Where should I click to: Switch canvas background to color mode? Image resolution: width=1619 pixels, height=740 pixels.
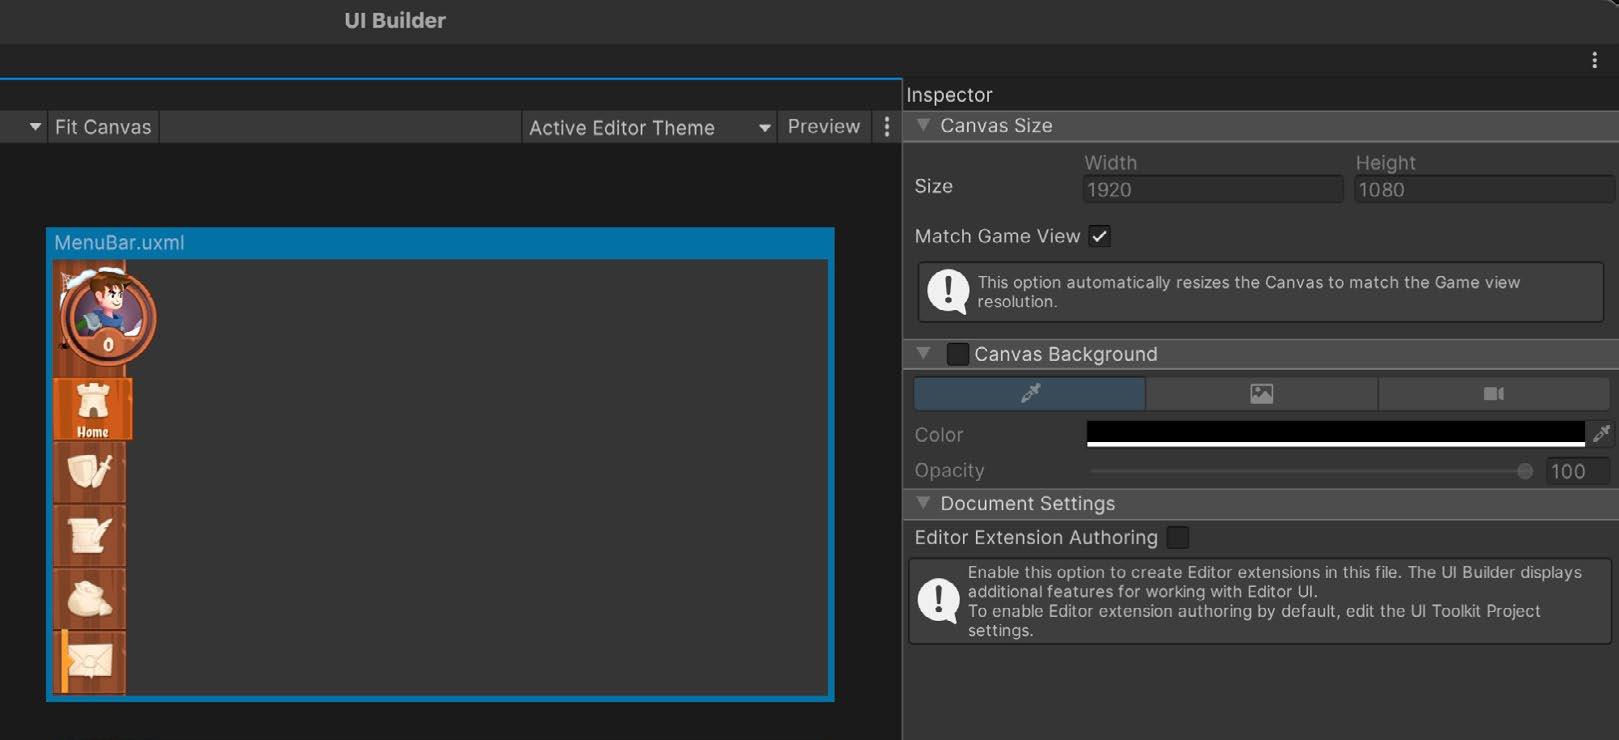[1030, 393]
